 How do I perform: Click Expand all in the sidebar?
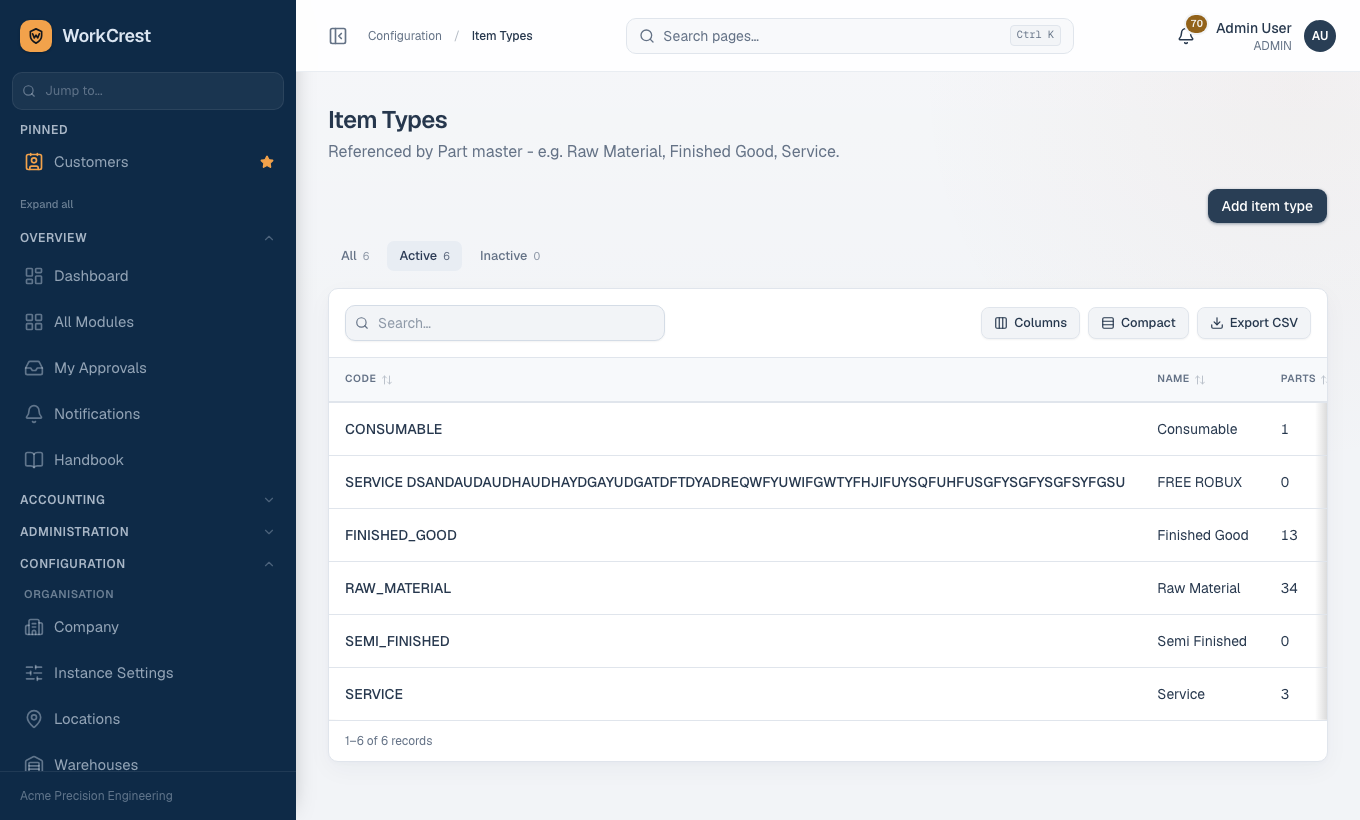47,204
